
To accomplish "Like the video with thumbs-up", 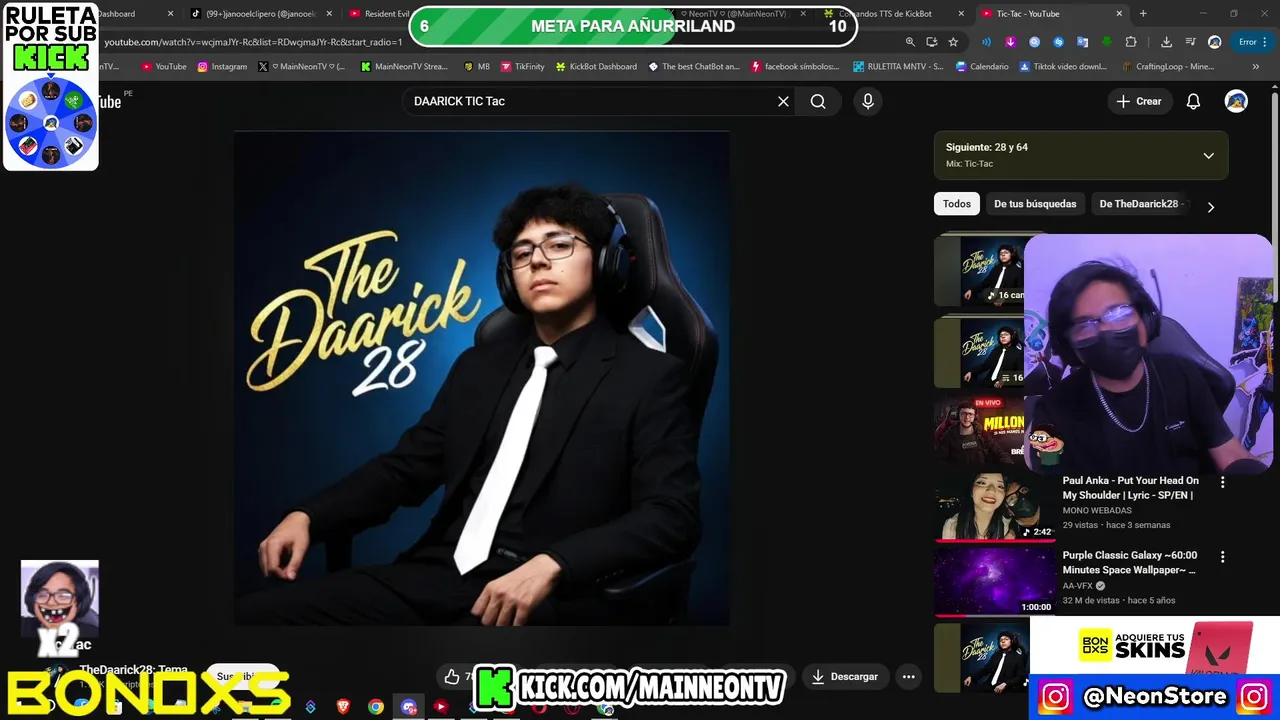I will [x=453, y=677].
